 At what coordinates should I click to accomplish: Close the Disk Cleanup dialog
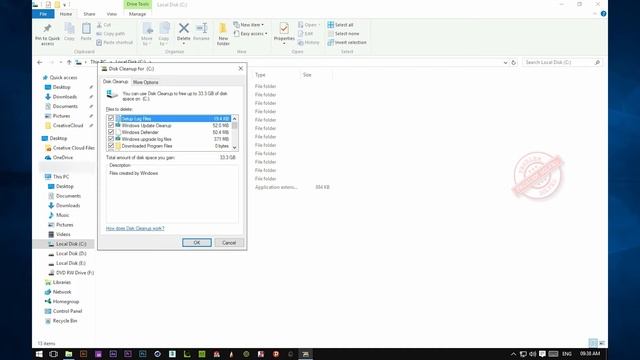pos(240,69)
